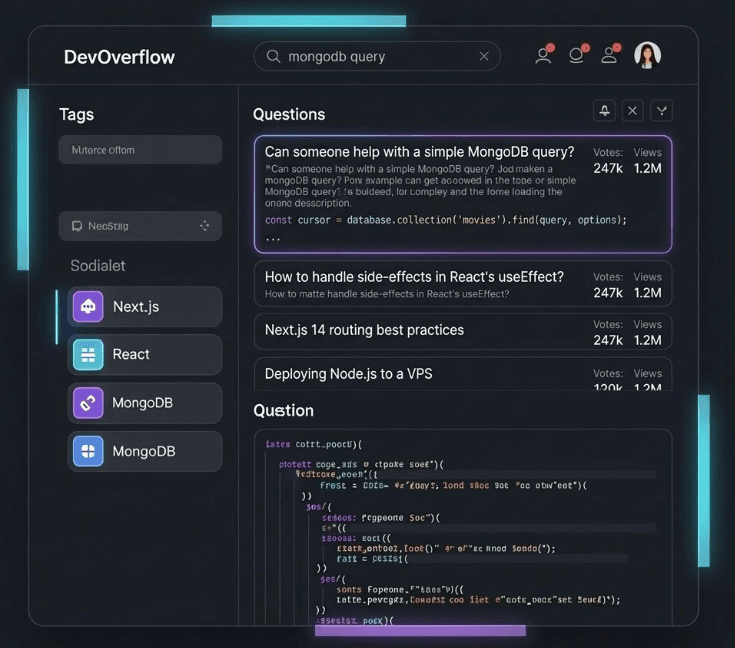
Task: Clear the search with the X icon
Action: [x=485, y=57]
